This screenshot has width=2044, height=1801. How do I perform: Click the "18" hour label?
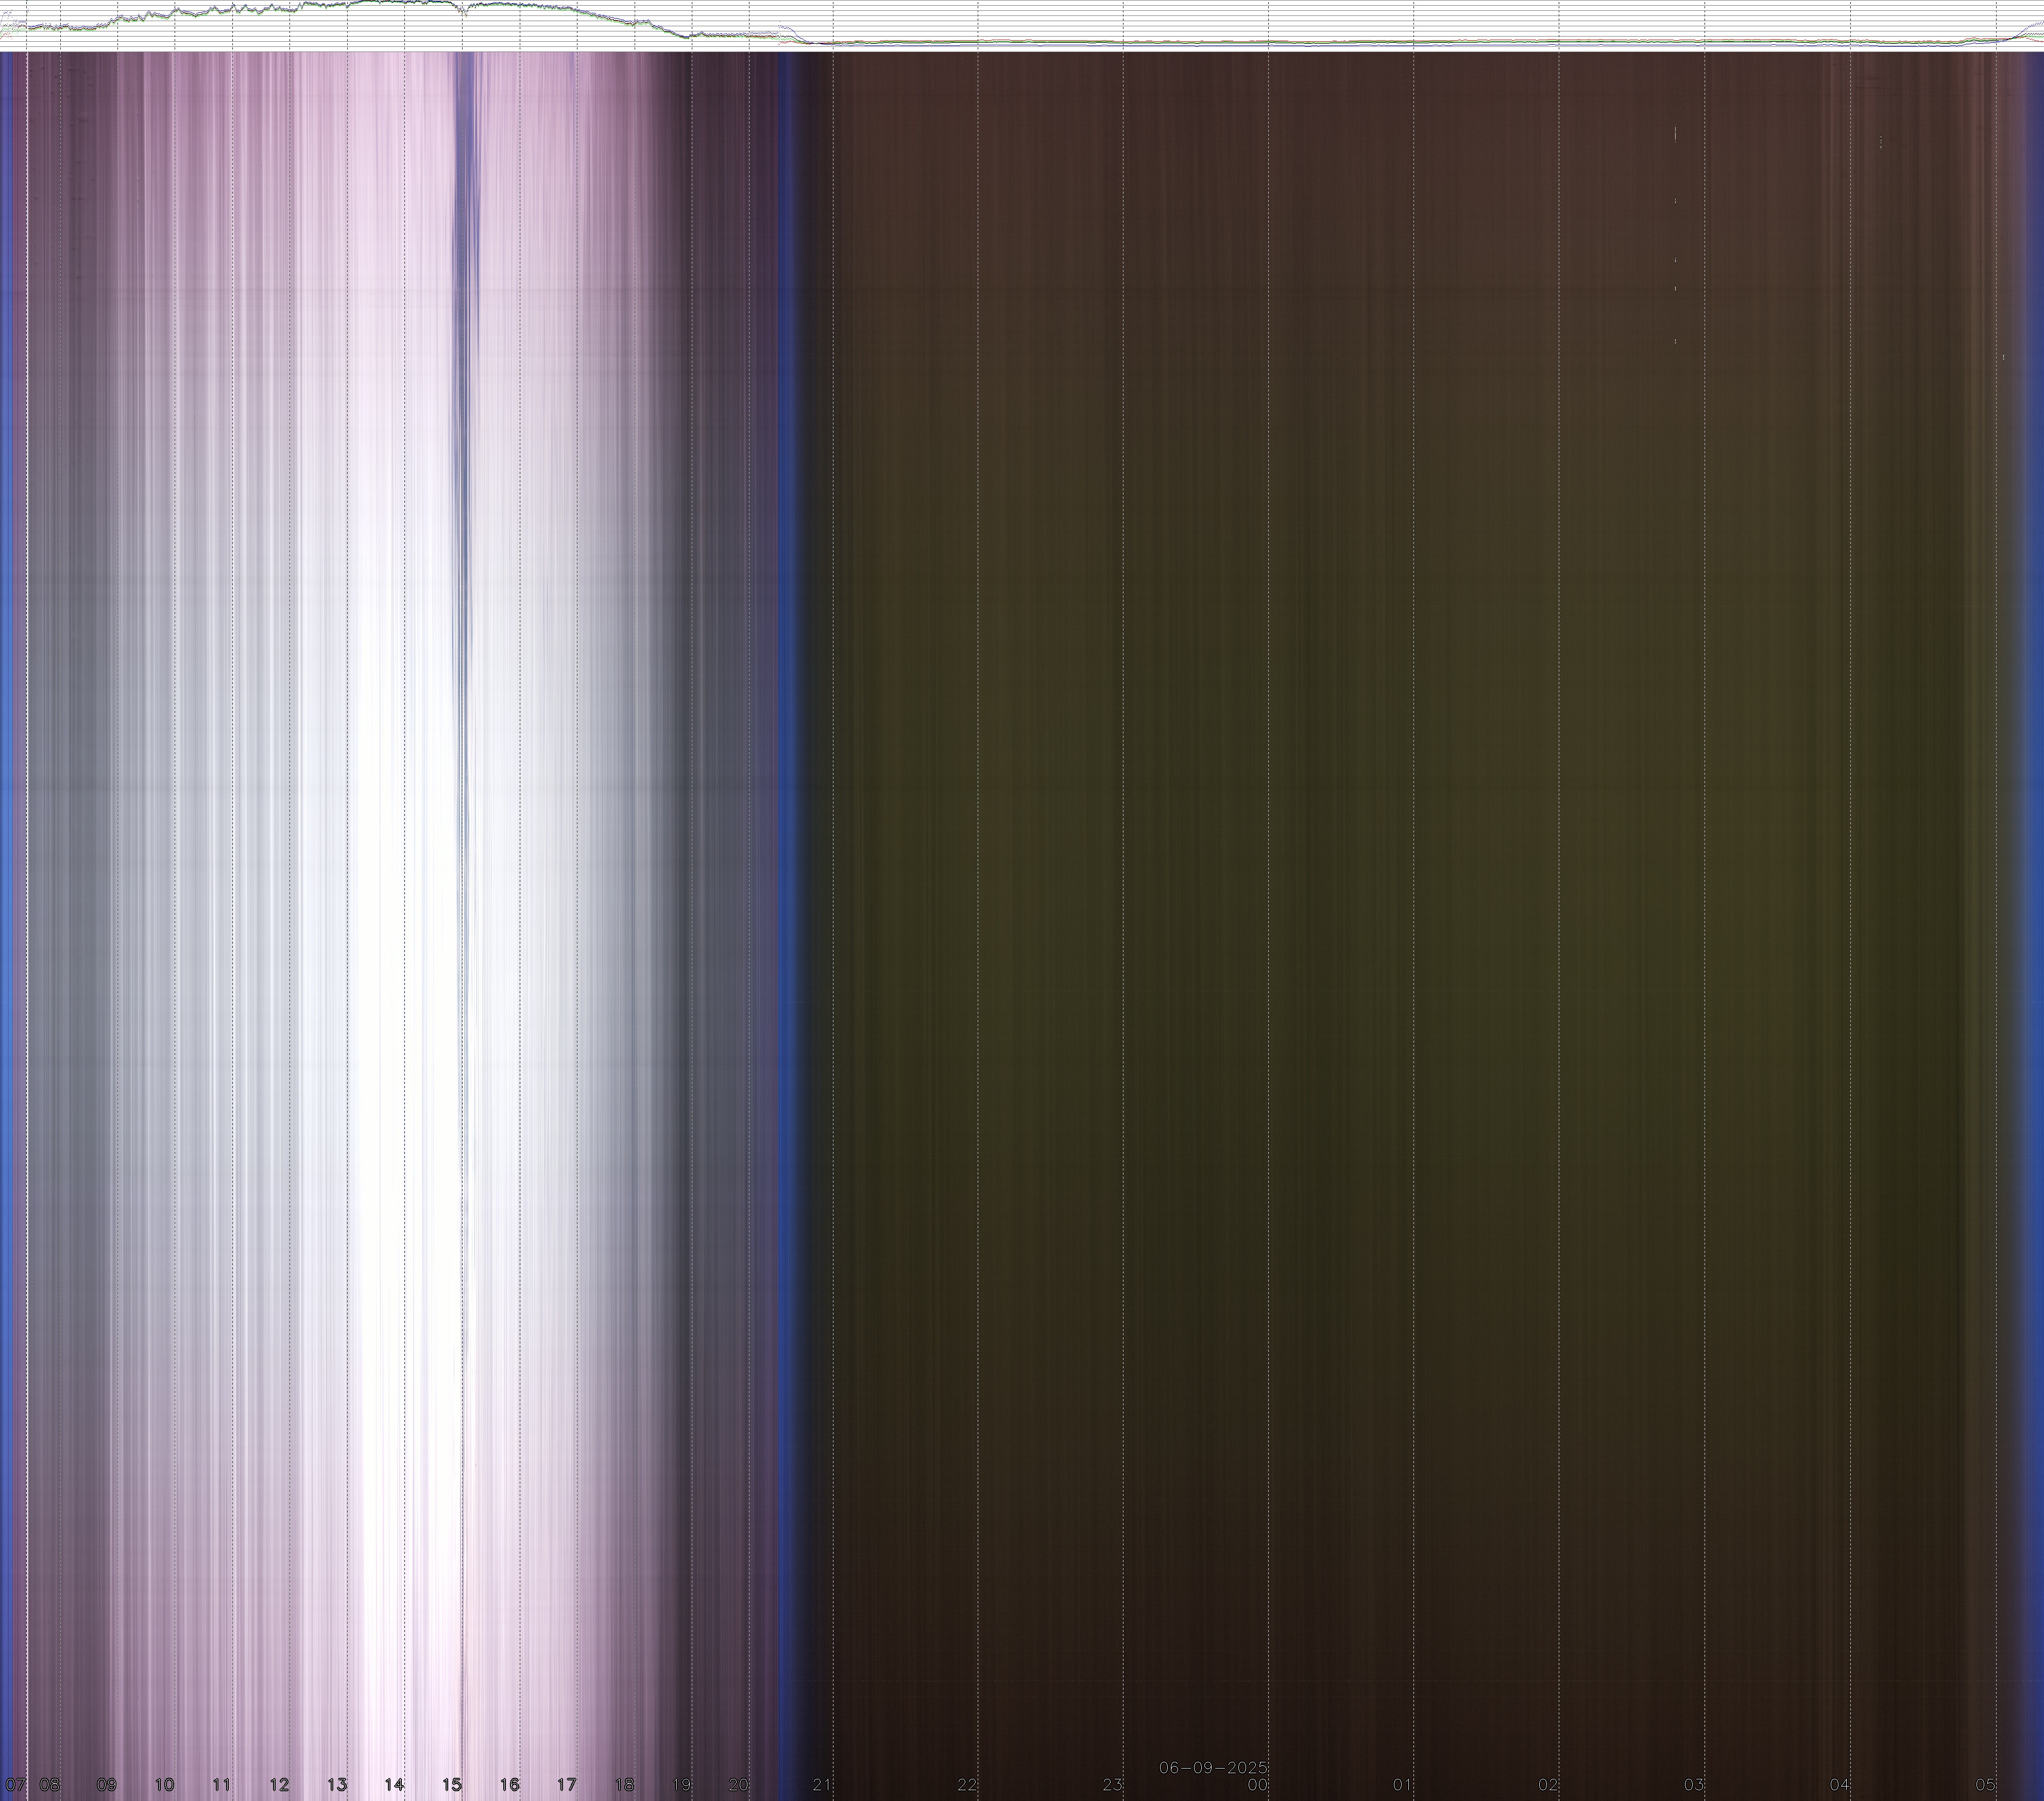click(624, 1784)
